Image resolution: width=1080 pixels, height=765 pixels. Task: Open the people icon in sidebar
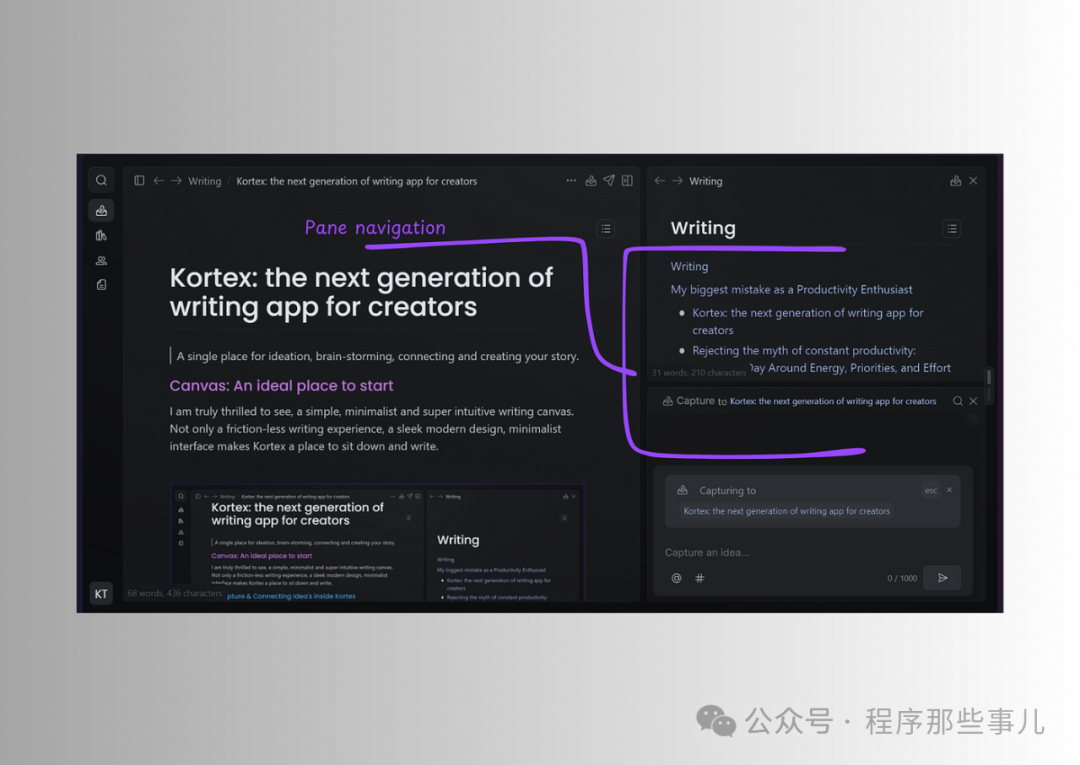pyautogui.click(x=101, y=260)
